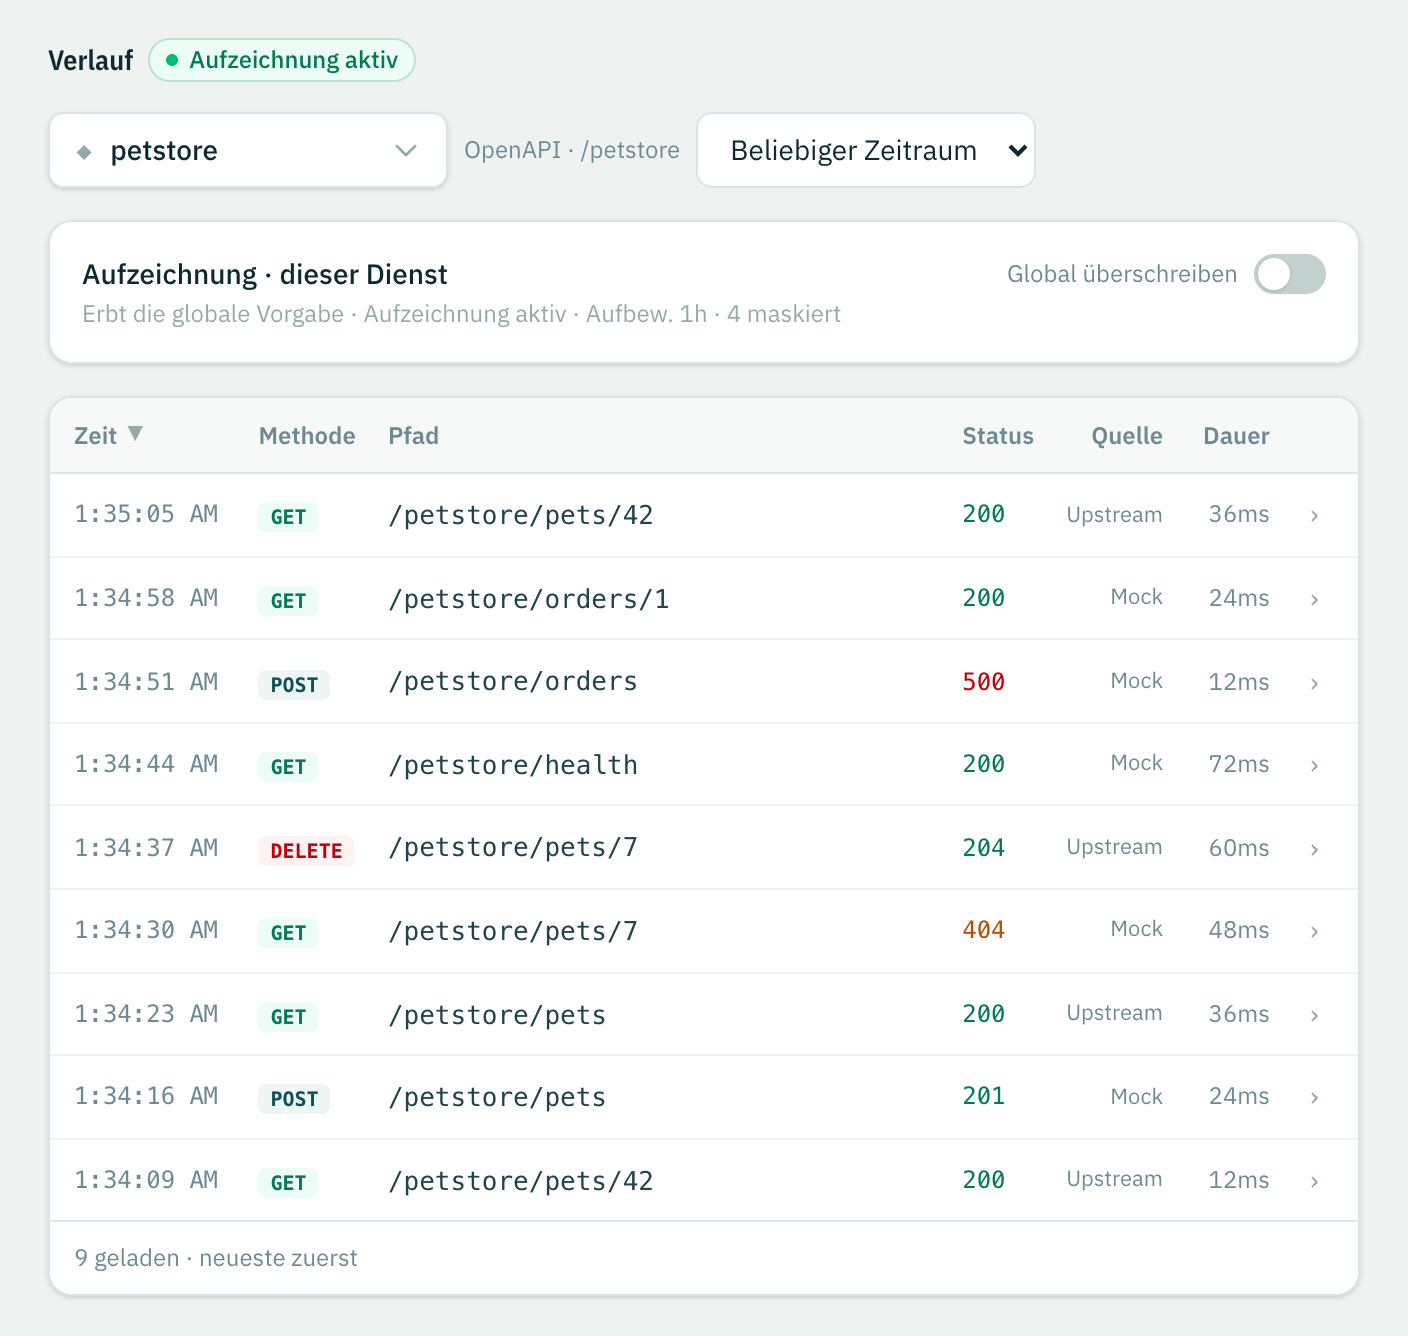Select the 204 status code

pos(984,848)
